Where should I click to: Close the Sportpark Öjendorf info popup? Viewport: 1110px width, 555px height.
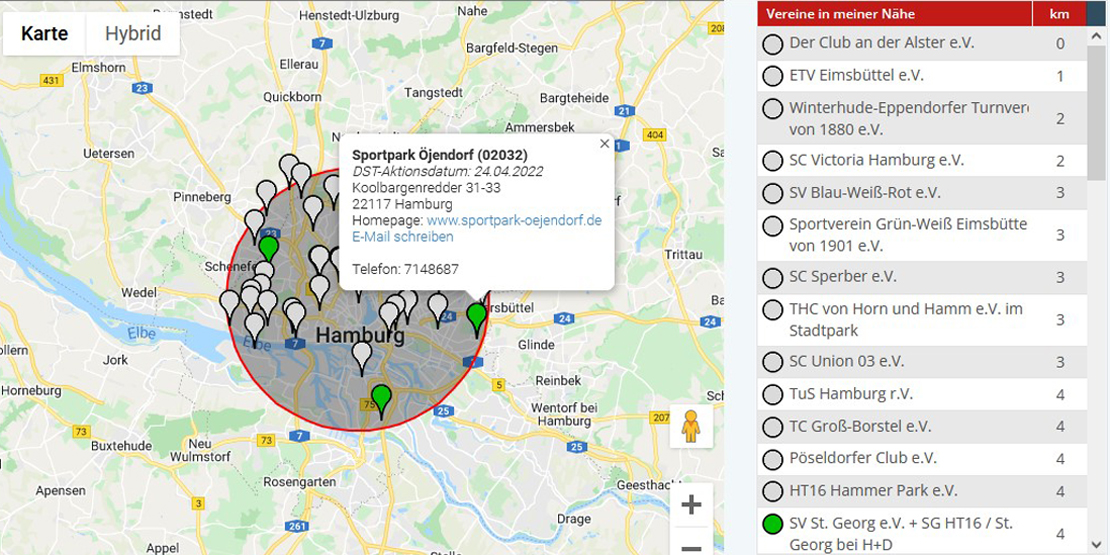pos(604,144)
